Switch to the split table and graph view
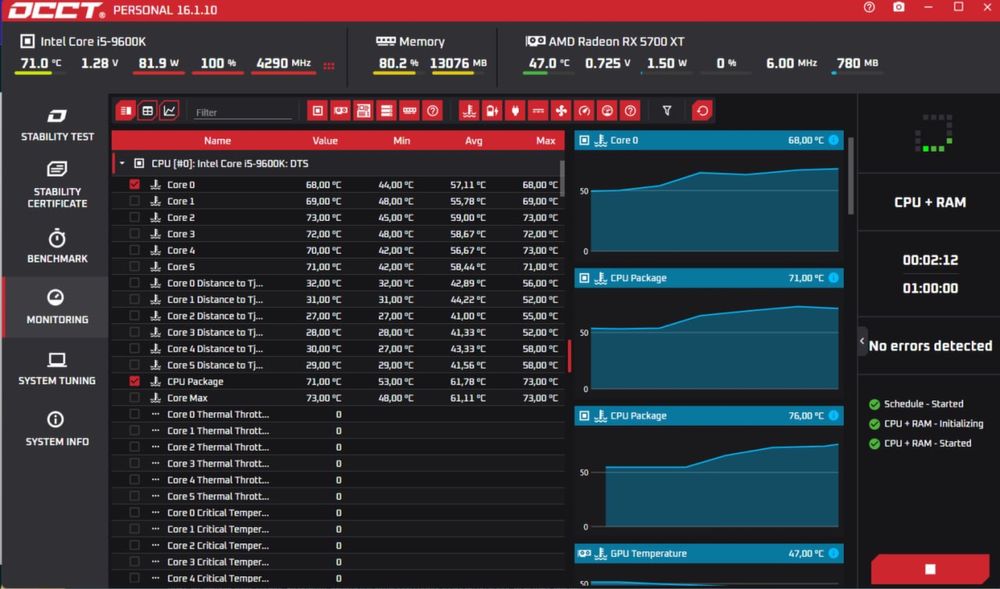The image size is (1000, 589). pyautogui.click(x=126, y=111)
